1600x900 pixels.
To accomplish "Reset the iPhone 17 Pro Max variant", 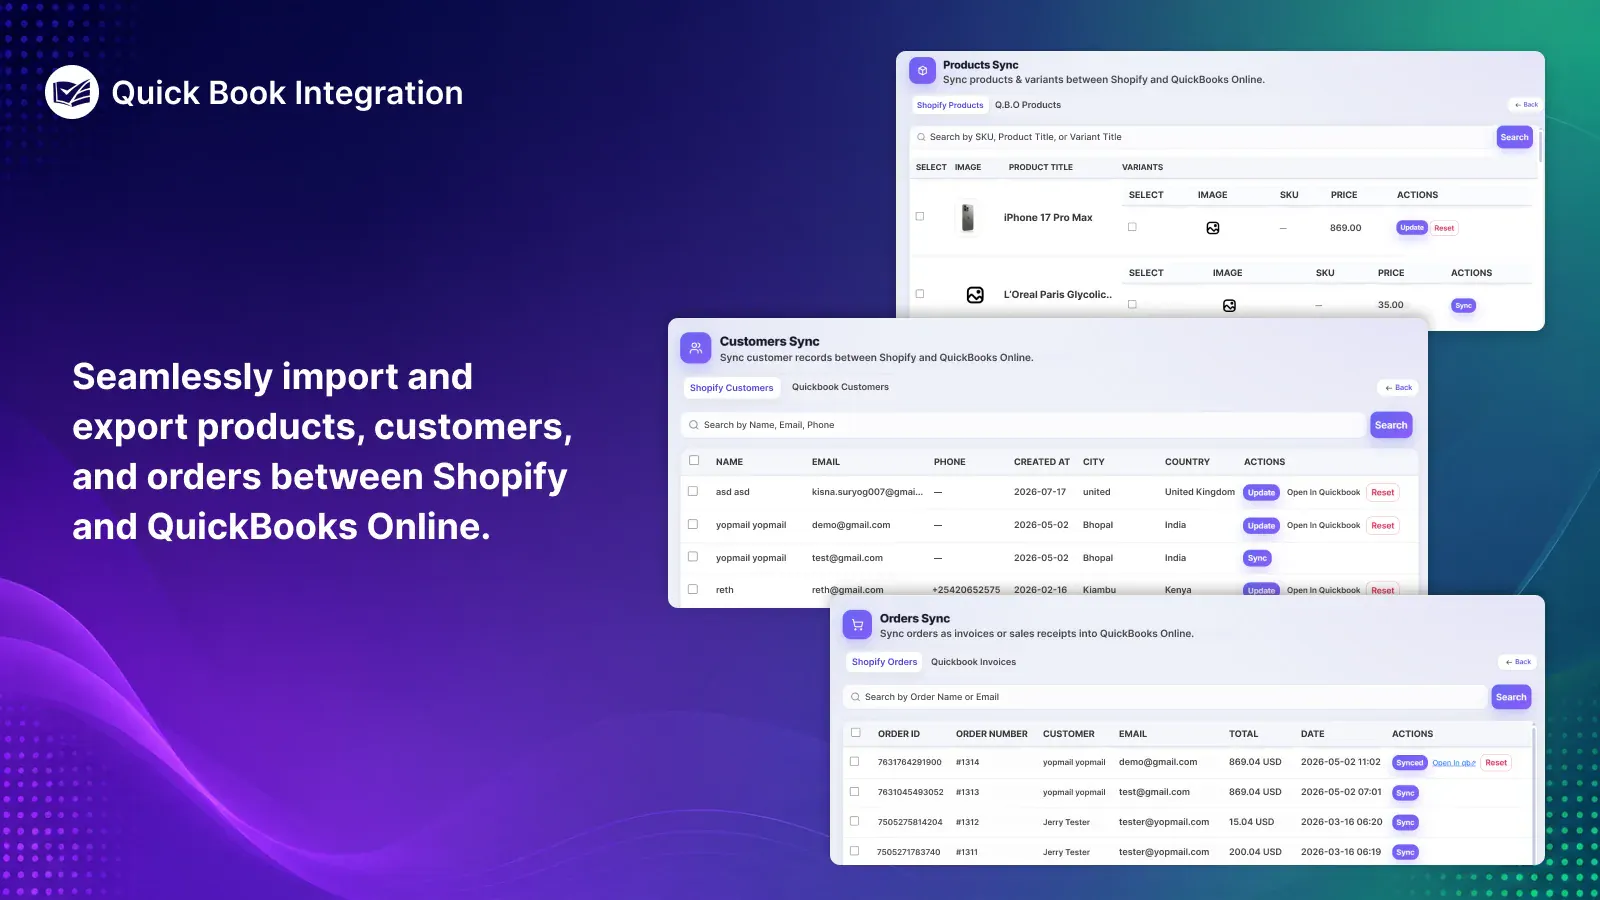I will point(1444,228).
